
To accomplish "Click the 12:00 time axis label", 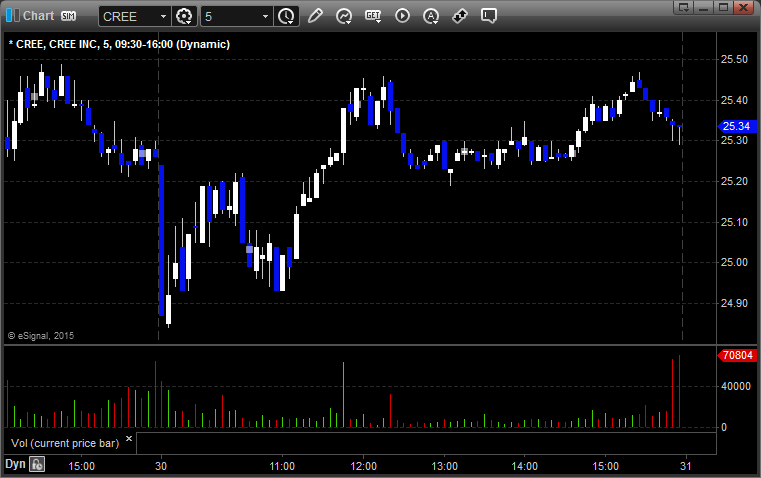I will [364, 466].
